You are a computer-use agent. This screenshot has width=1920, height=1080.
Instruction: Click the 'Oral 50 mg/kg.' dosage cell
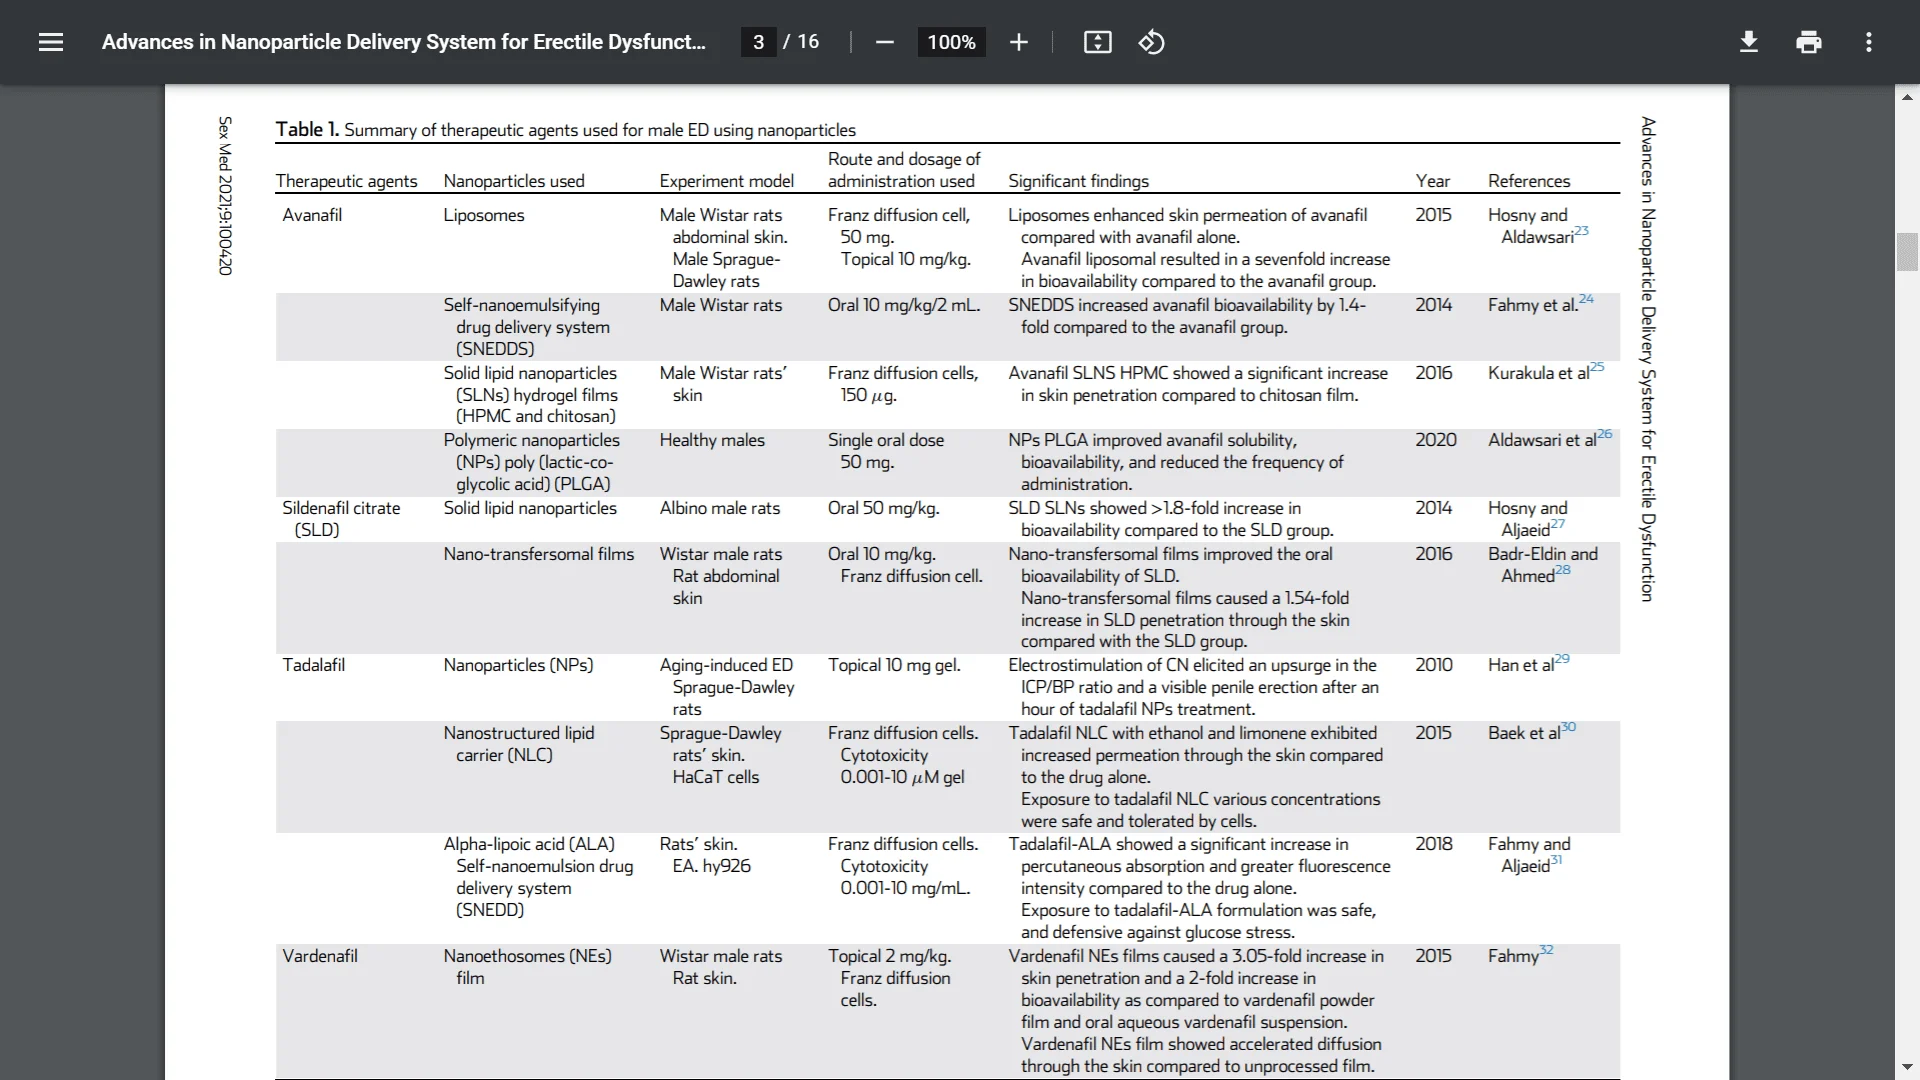pyautogui.click(x=884, y=508)
